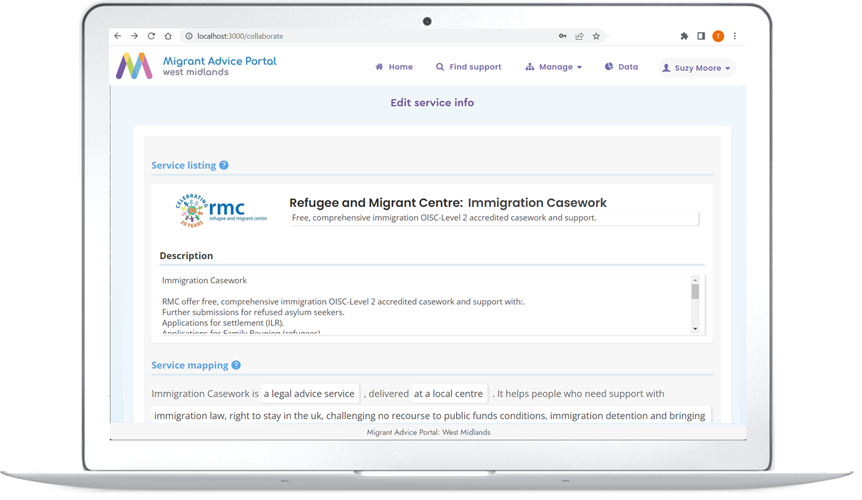This screenshot has height=500, width=862.
Task: Click the 'Description' label
Action: click(x=186, y=256)
